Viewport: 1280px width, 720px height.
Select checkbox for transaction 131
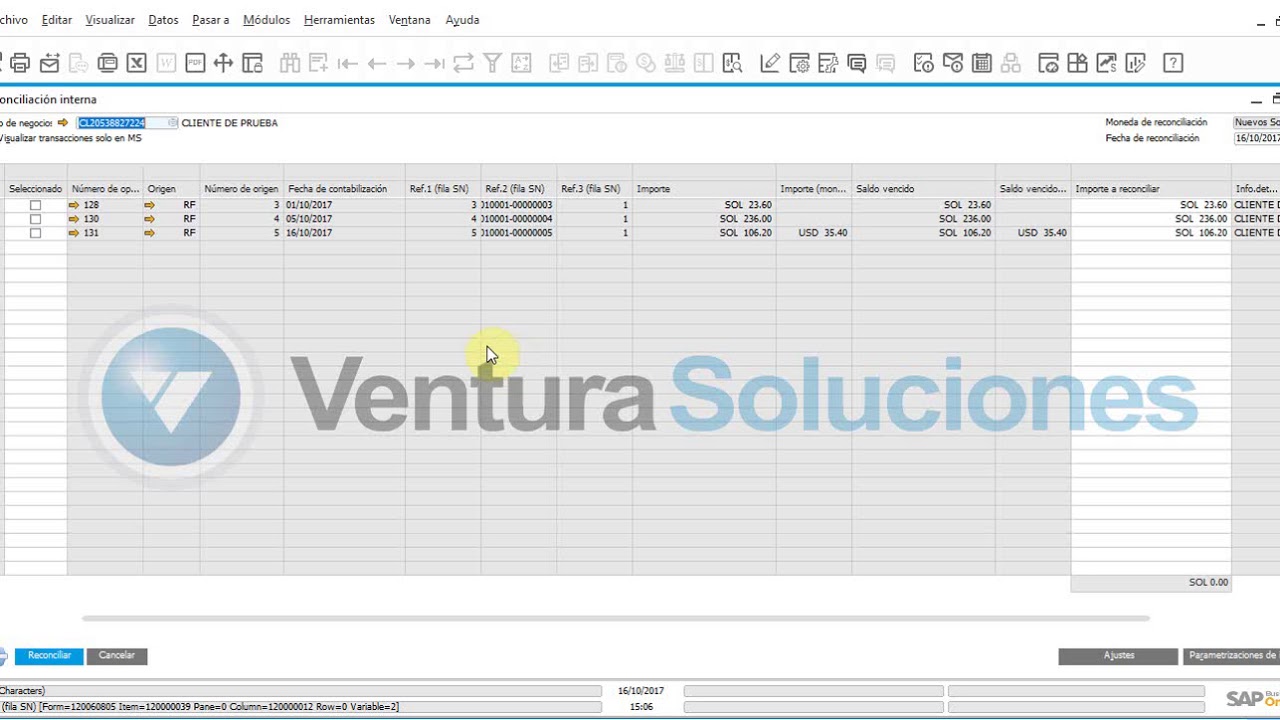(36, 233)
